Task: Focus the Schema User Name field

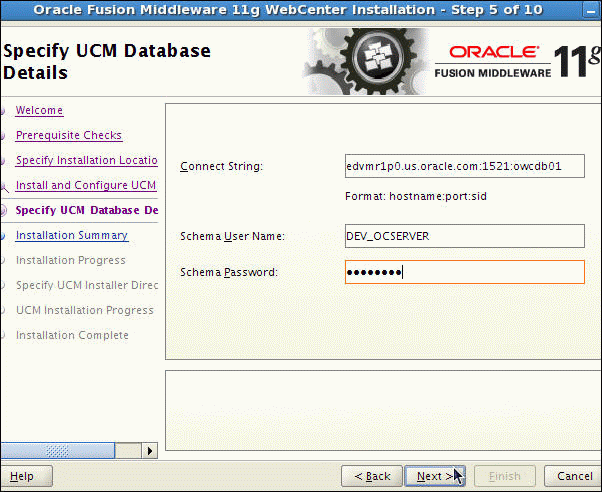Action: click(465, 236)
